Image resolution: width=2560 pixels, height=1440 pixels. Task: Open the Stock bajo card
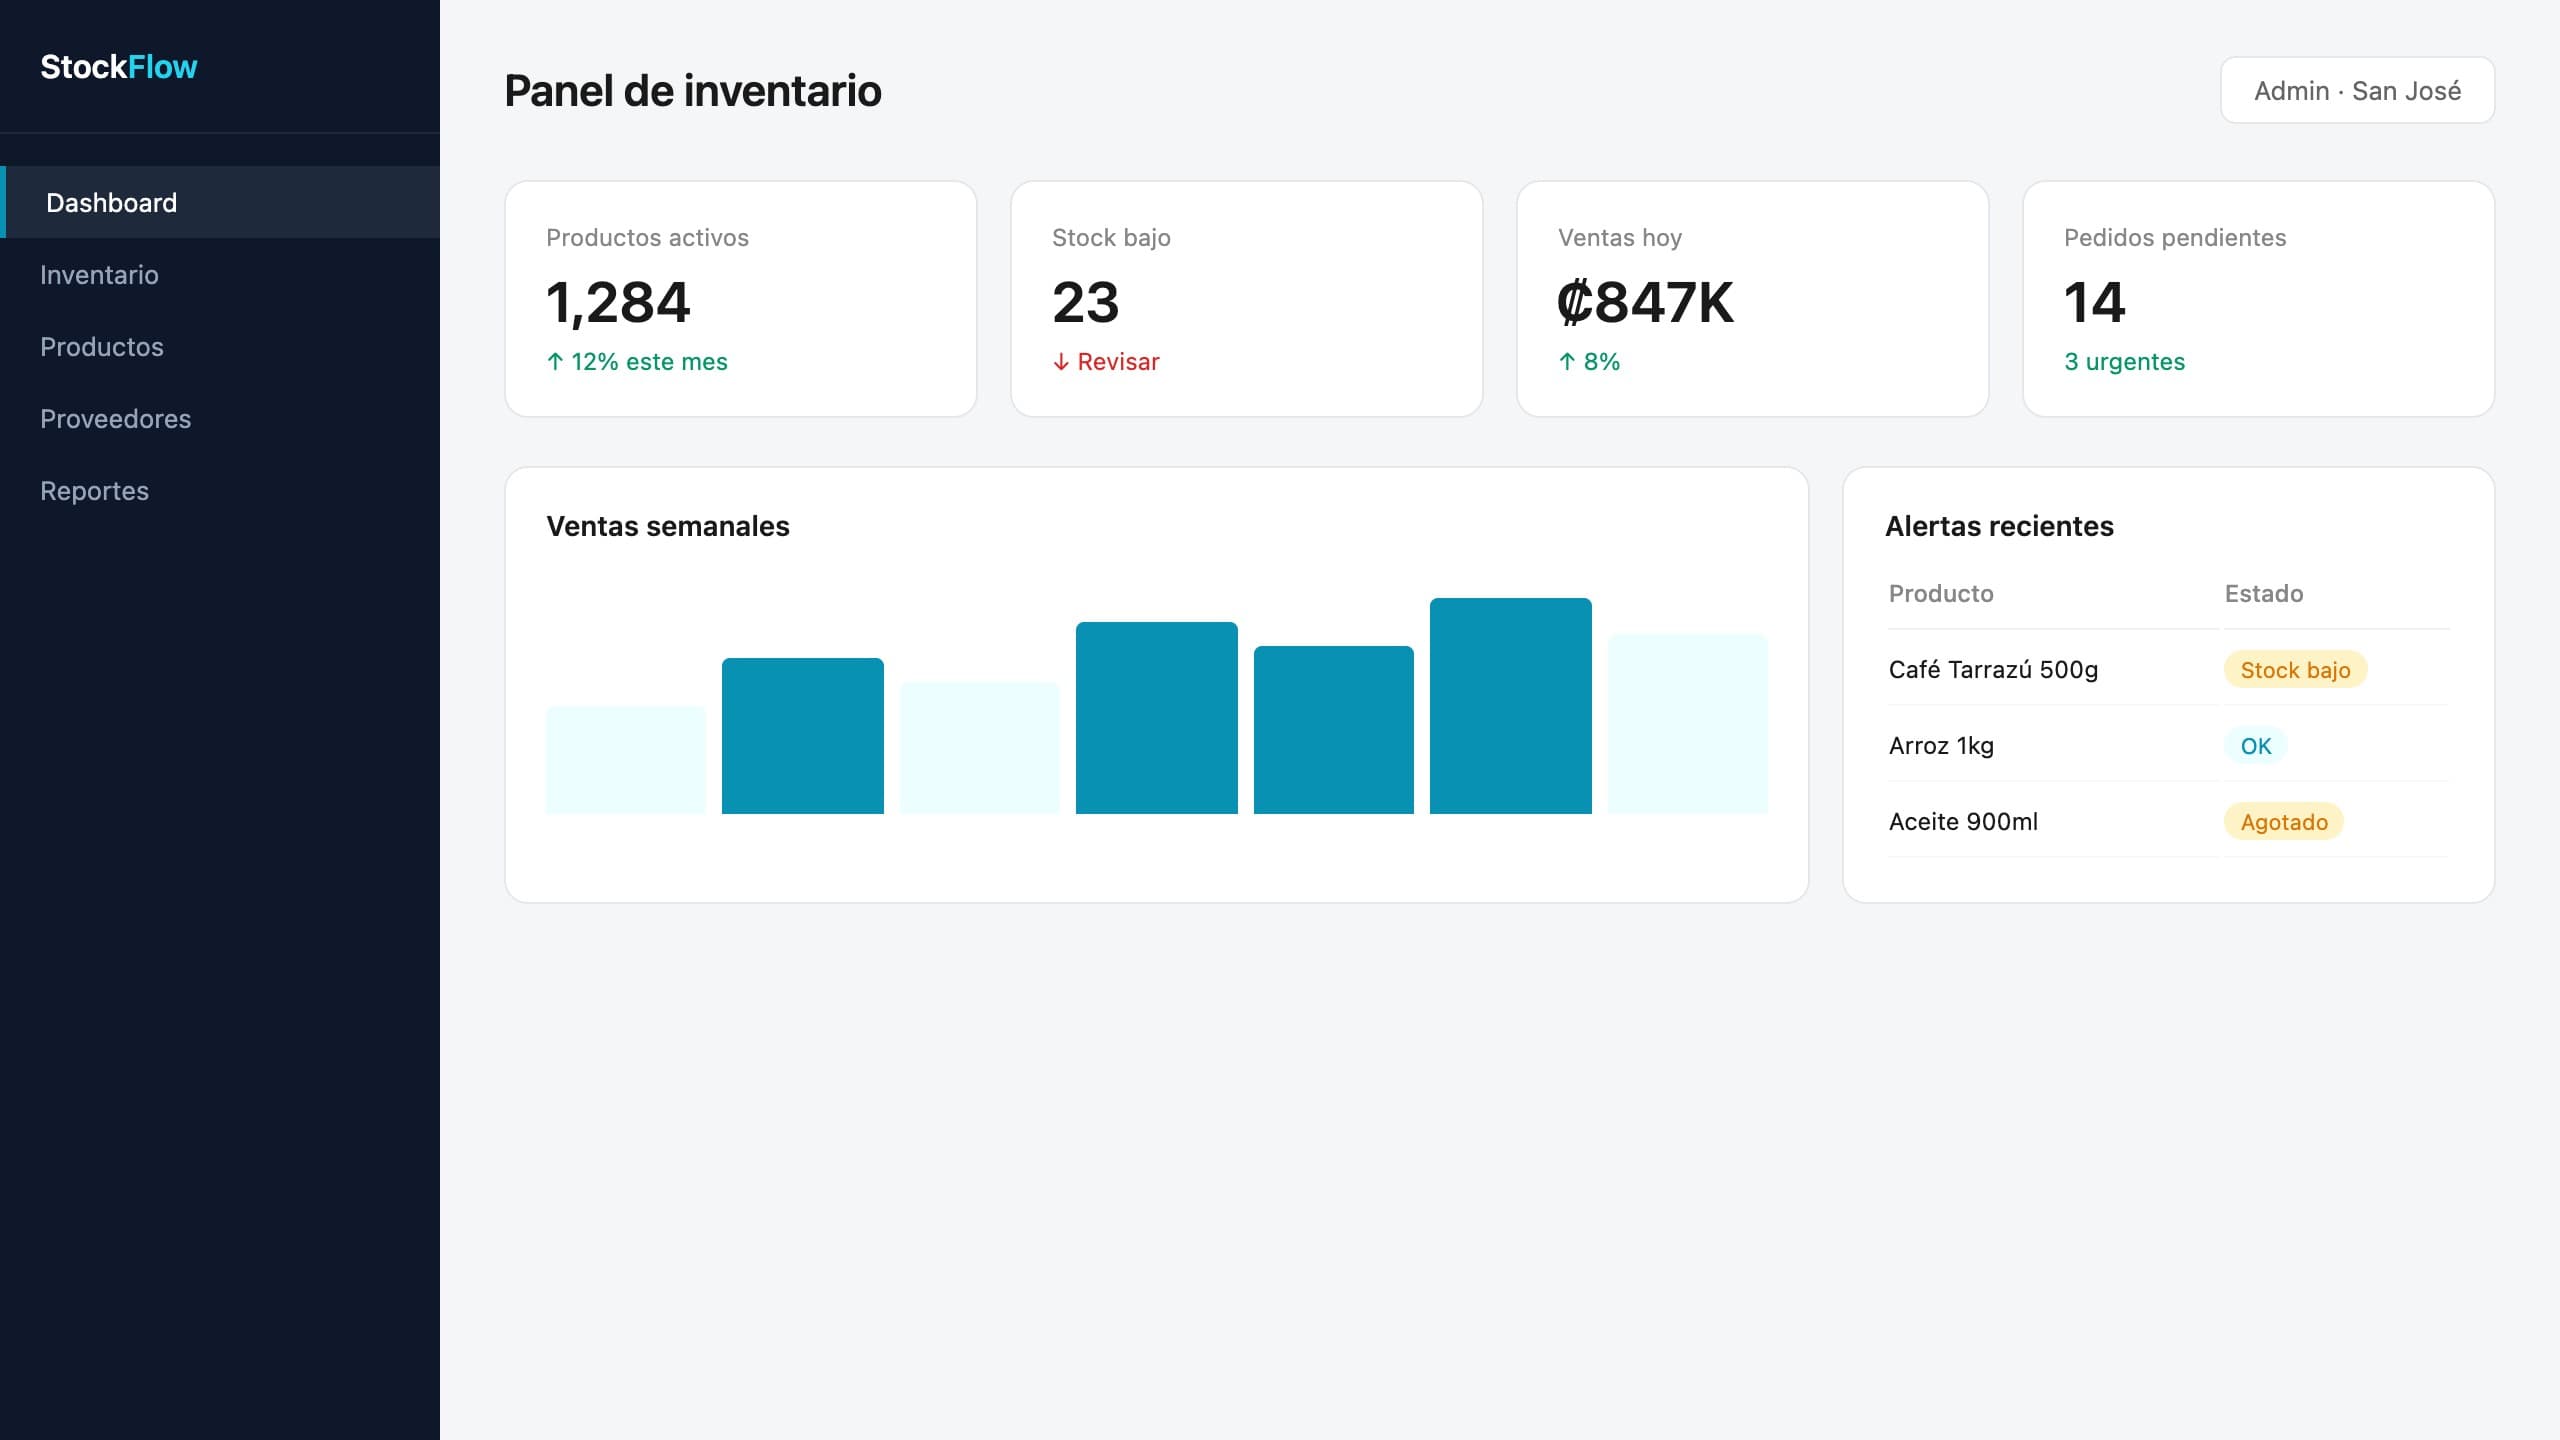[x=1247, y=299]
